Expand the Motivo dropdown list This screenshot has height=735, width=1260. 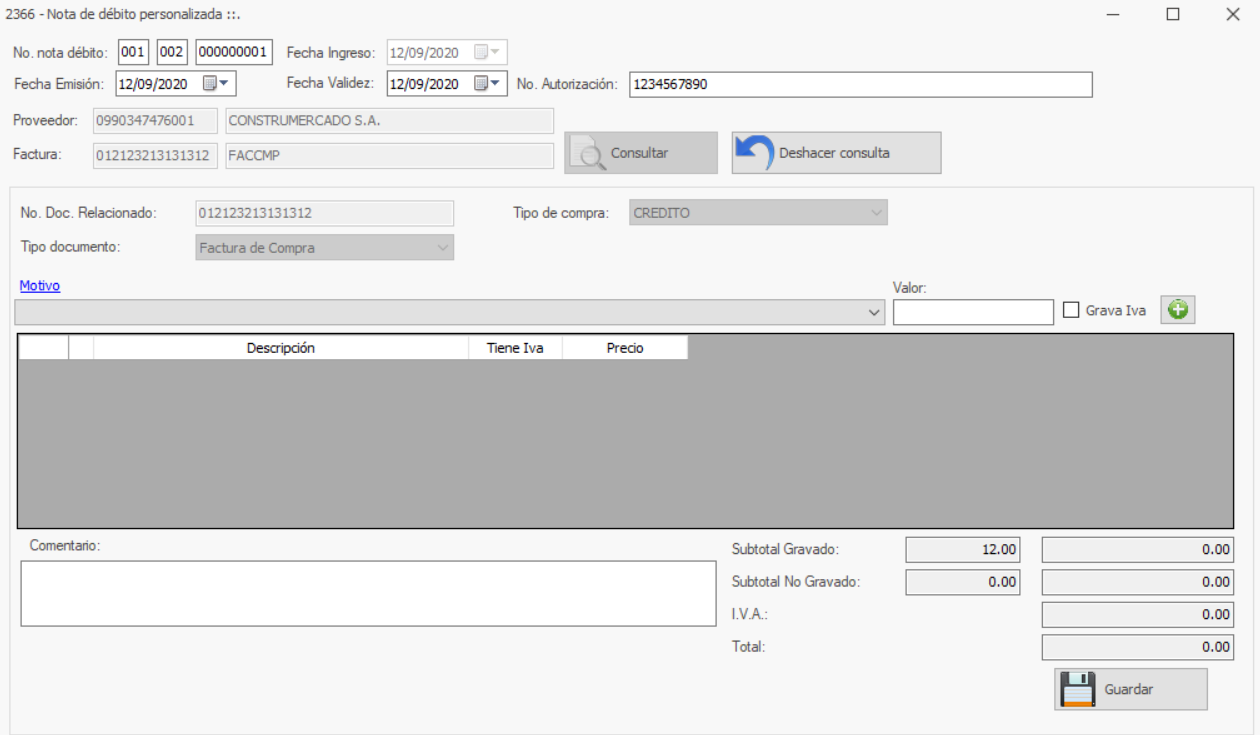pyautogui.click(x=876, y=313)
